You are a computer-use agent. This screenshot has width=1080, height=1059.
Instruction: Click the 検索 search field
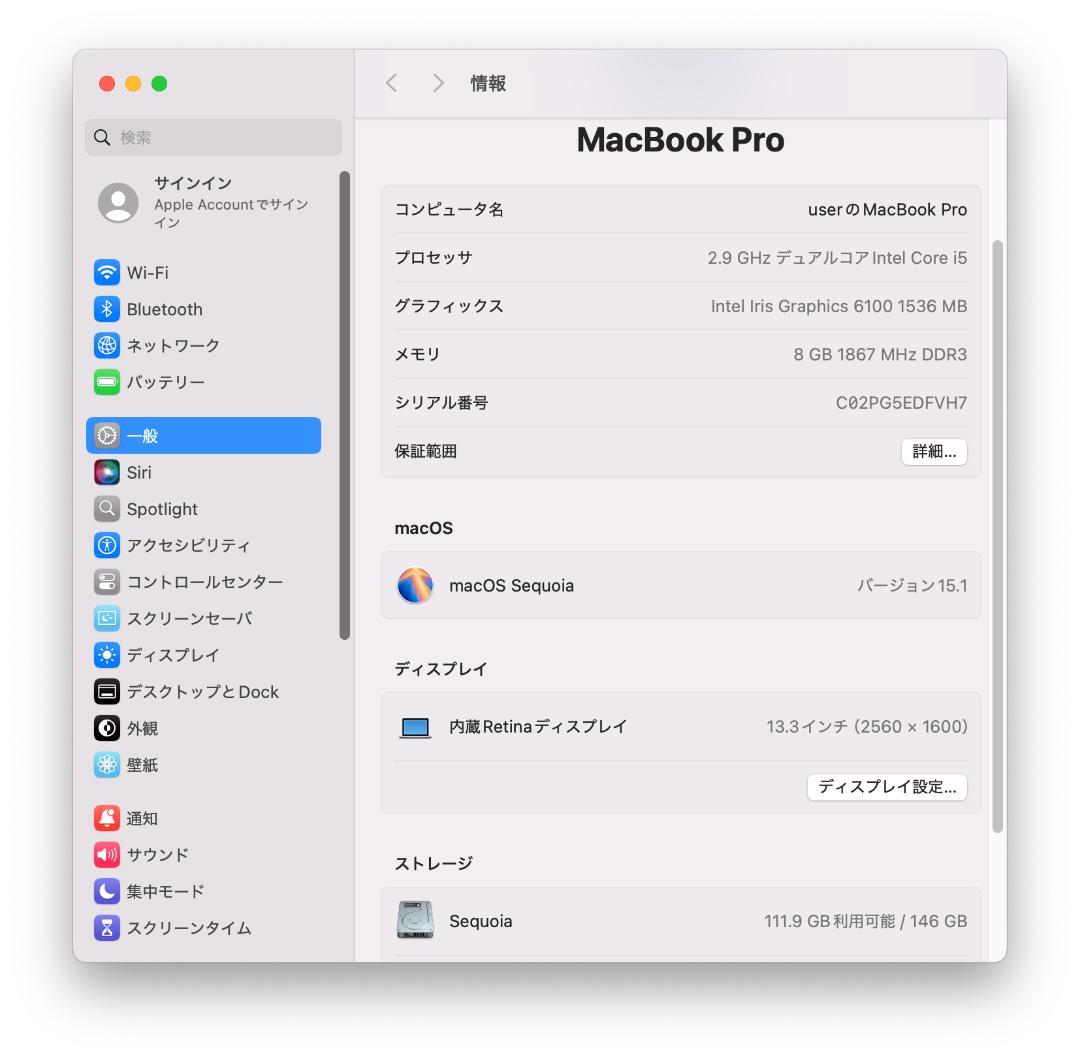pos(214,137)
